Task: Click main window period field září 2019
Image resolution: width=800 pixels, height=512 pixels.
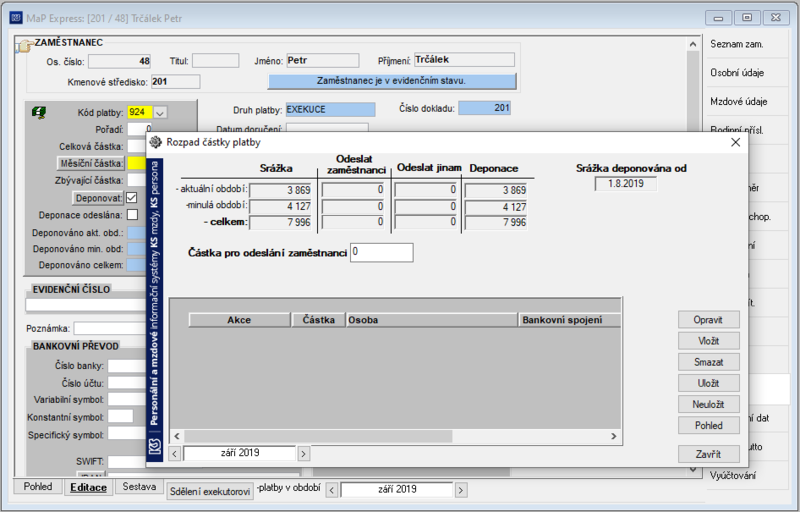Action: [x=396, y=490]
